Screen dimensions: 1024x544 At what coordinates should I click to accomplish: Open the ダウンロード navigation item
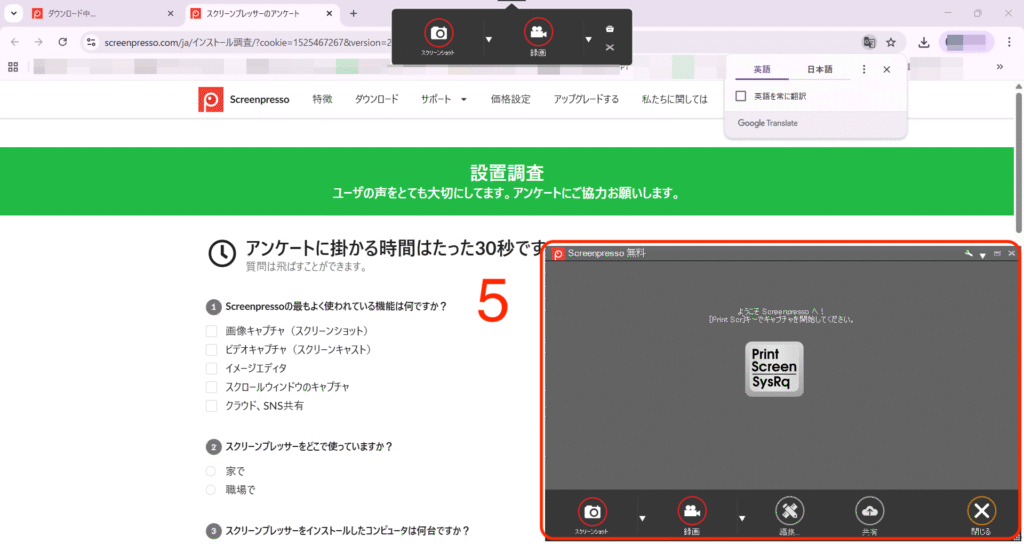pyautogui.click(x=376, y=99)
